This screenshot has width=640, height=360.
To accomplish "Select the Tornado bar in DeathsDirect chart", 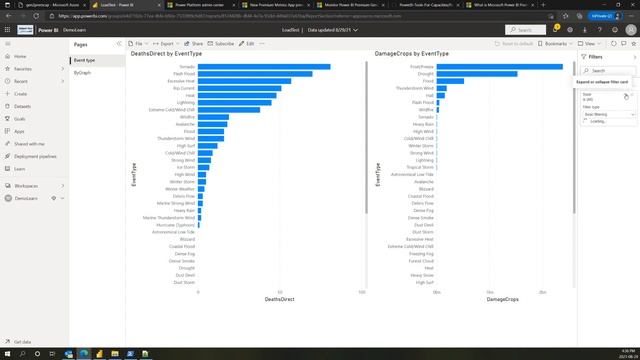I will tap(264, 67).
